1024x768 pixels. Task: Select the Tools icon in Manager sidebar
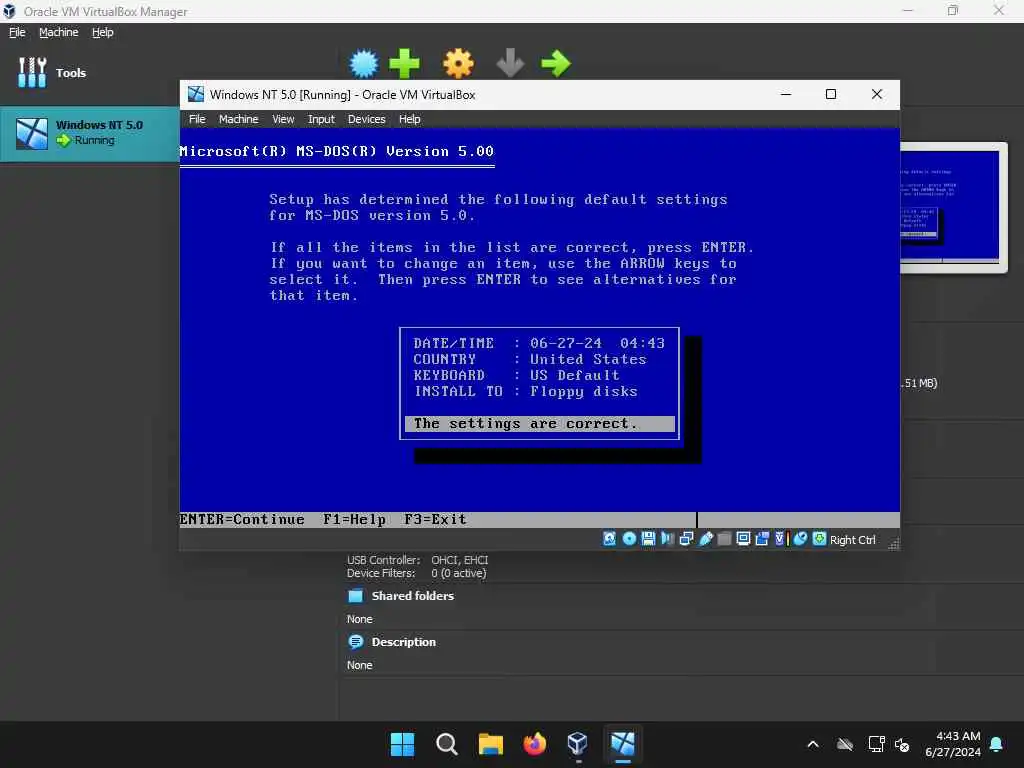coord(32,72)
